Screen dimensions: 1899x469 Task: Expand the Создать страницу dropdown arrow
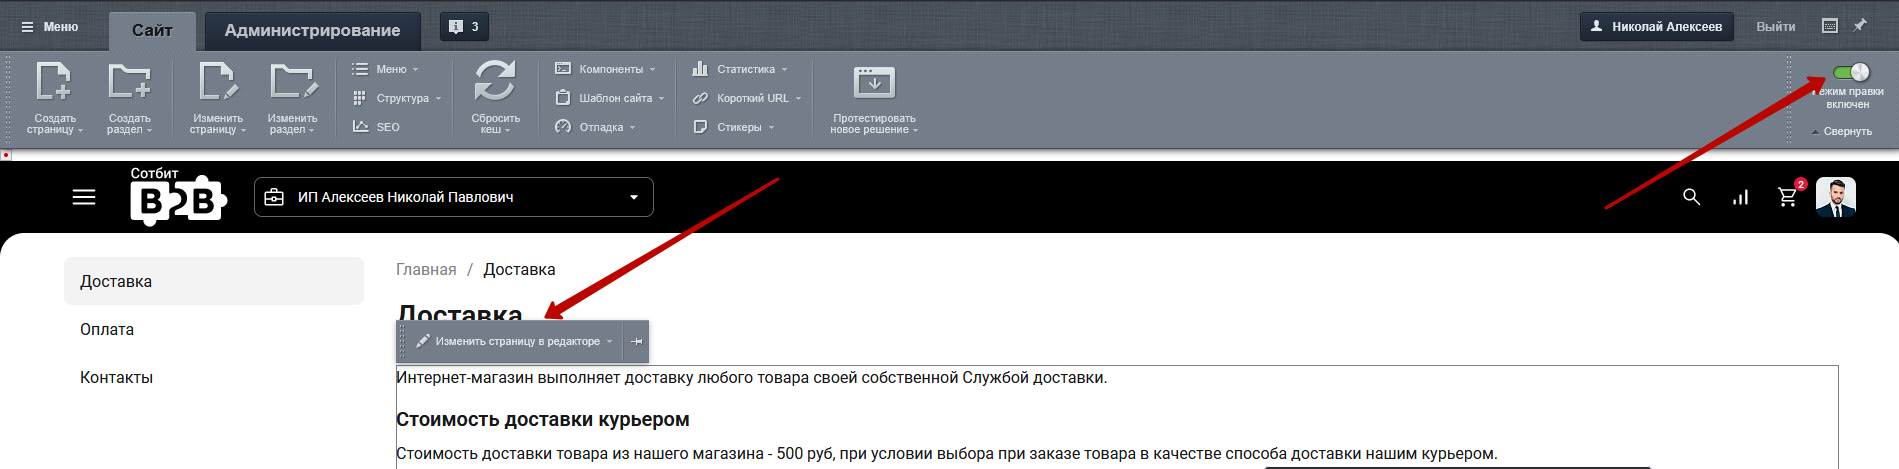coord(80,131)
